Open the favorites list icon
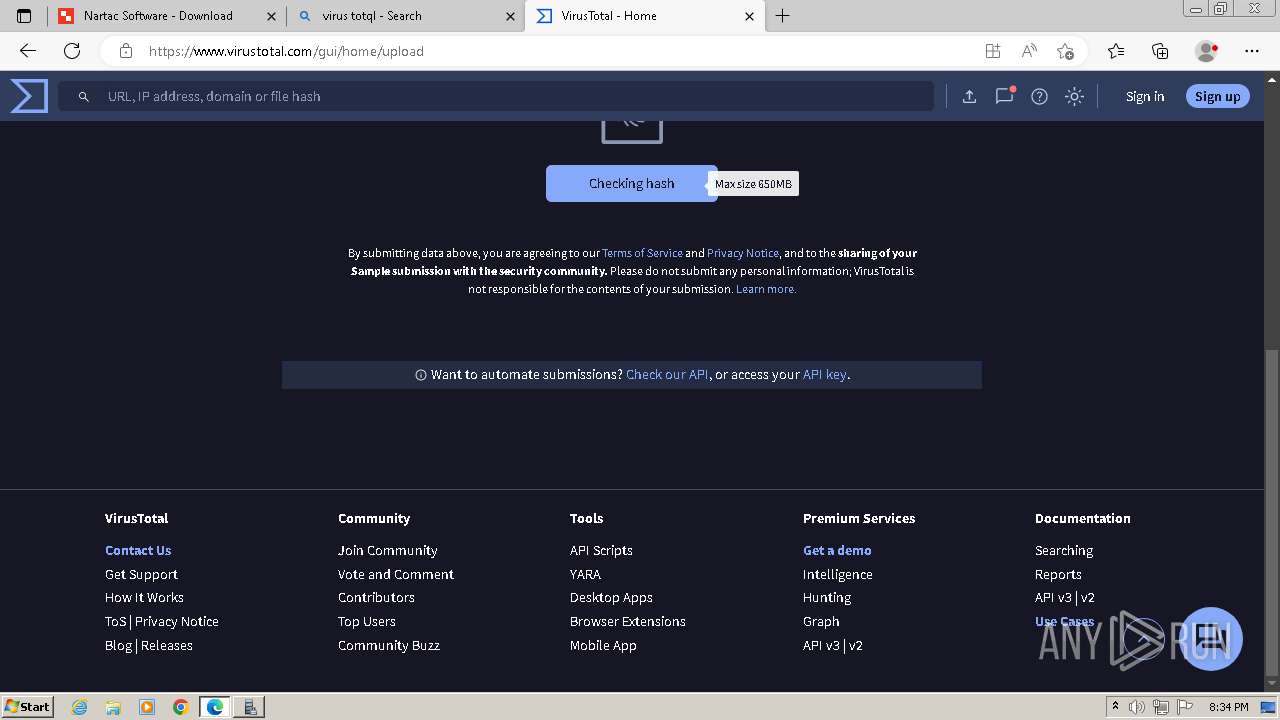The width and height of the screenshot is (1280, 720). point(1116,51)
